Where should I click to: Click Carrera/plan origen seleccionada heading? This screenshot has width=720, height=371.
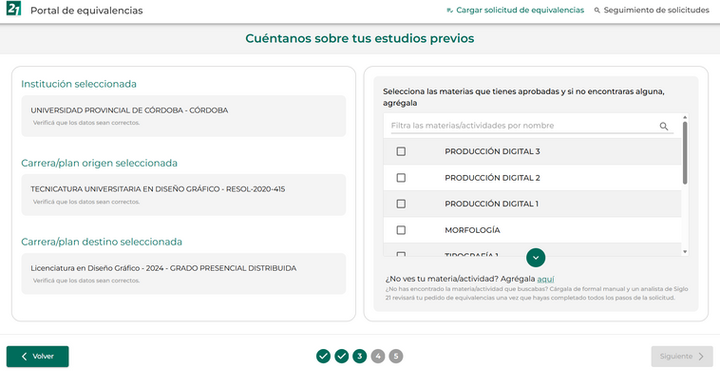tap(99, 163)
